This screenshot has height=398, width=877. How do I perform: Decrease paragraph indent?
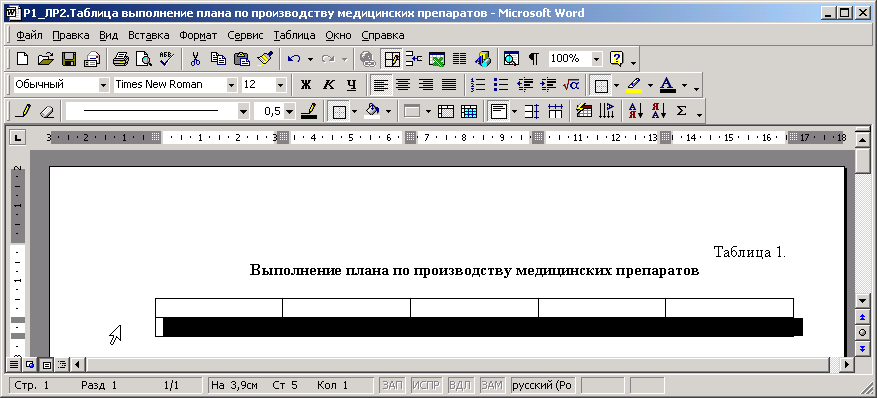[x=525, y=85]
